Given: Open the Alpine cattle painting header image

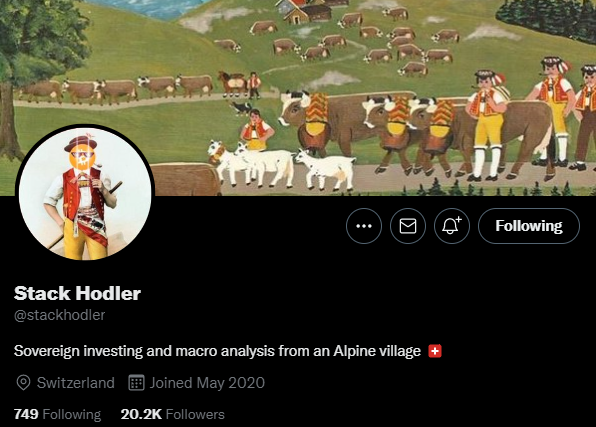Looking at the screenshot, I should (x=298, y=98).
